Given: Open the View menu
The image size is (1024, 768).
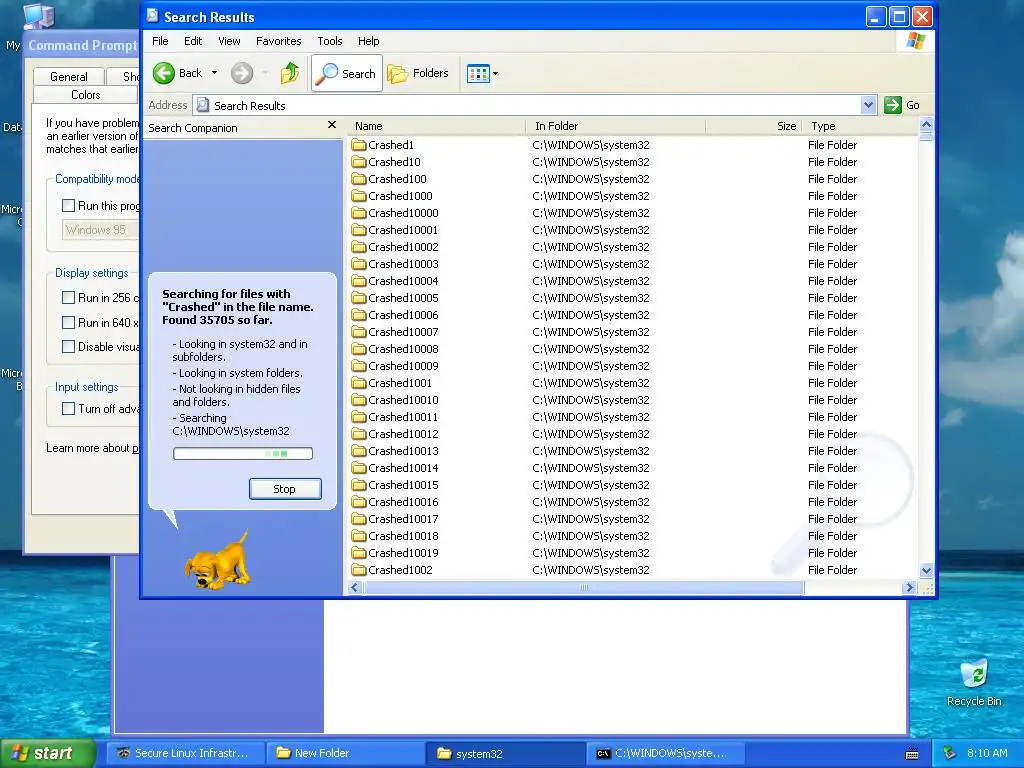Looking at the screenshot, I should 229,41.
